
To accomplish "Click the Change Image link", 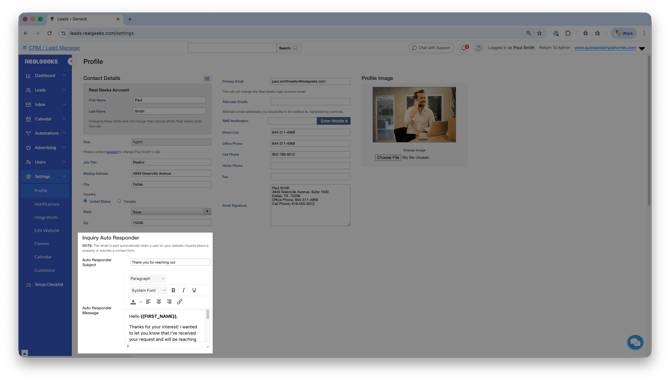I will pos(414,150).
